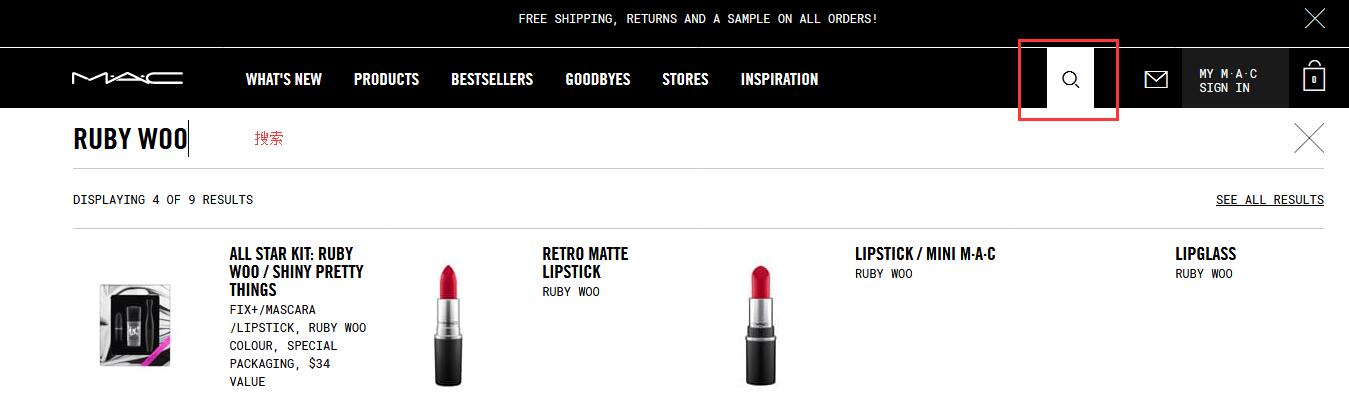This screenshot has width=1349, height=408.
Task: Open the Inspiration menu
Action: (x=779, y=79)
